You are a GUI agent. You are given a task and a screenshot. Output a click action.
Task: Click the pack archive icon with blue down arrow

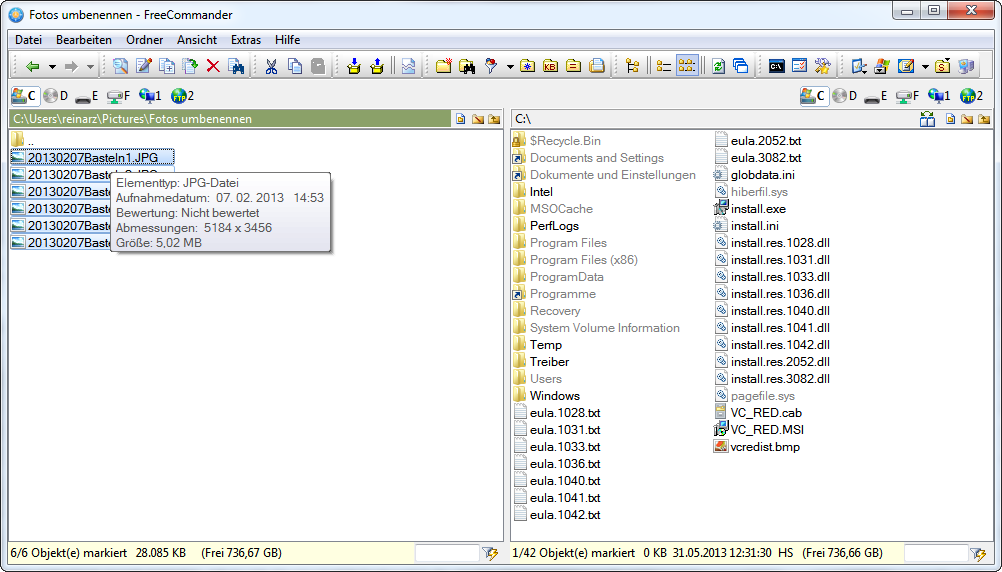(353, 67)
